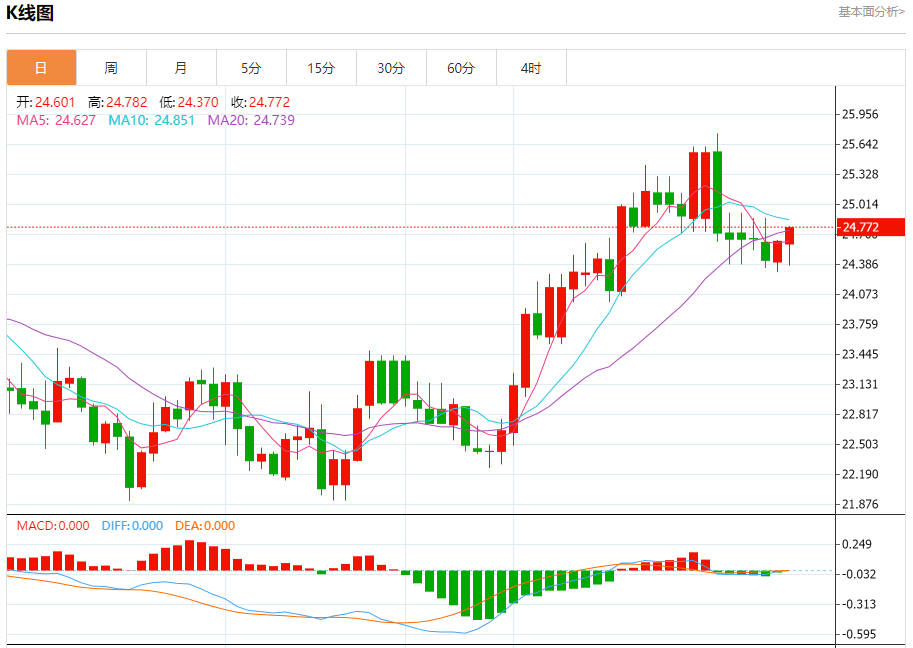Click the 22.817 price axis label
Image resolution: width=913 pixels, height=648 pixels.
click(860, 414)
